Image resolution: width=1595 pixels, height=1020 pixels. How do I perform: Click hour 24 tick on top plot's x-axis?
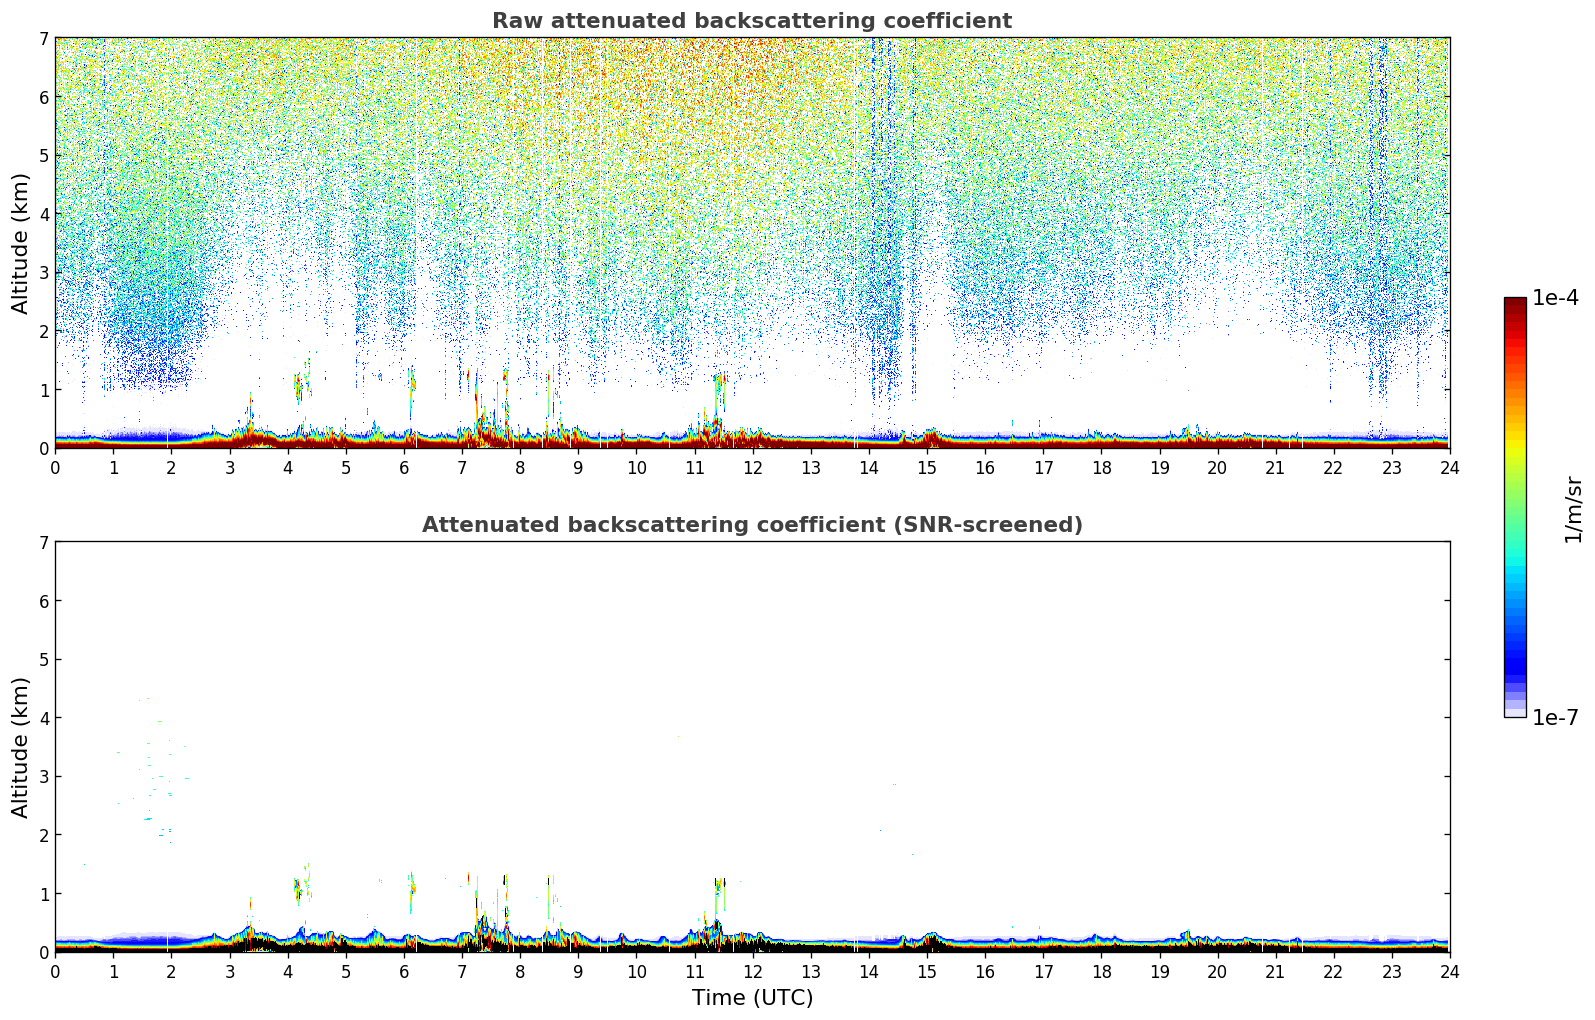click(x=1449, y=467)
